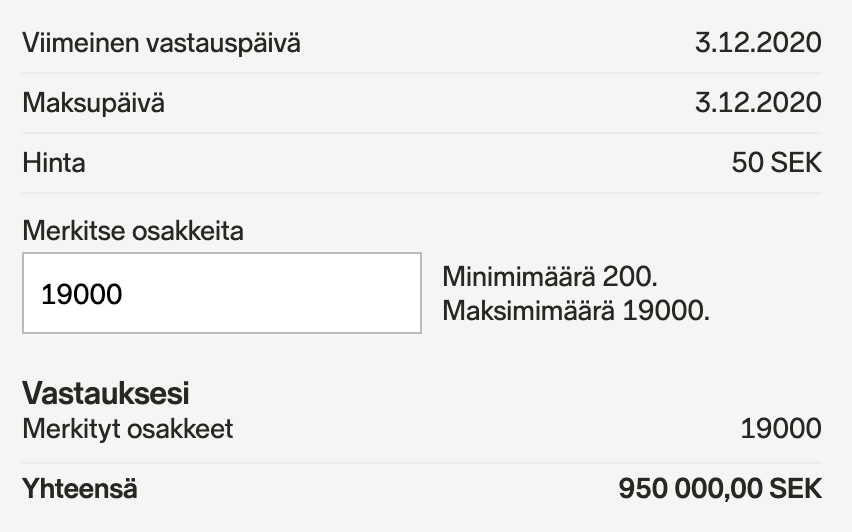
Task: Click the Viimeinen vastauspäivä date value
Action: 757,44
